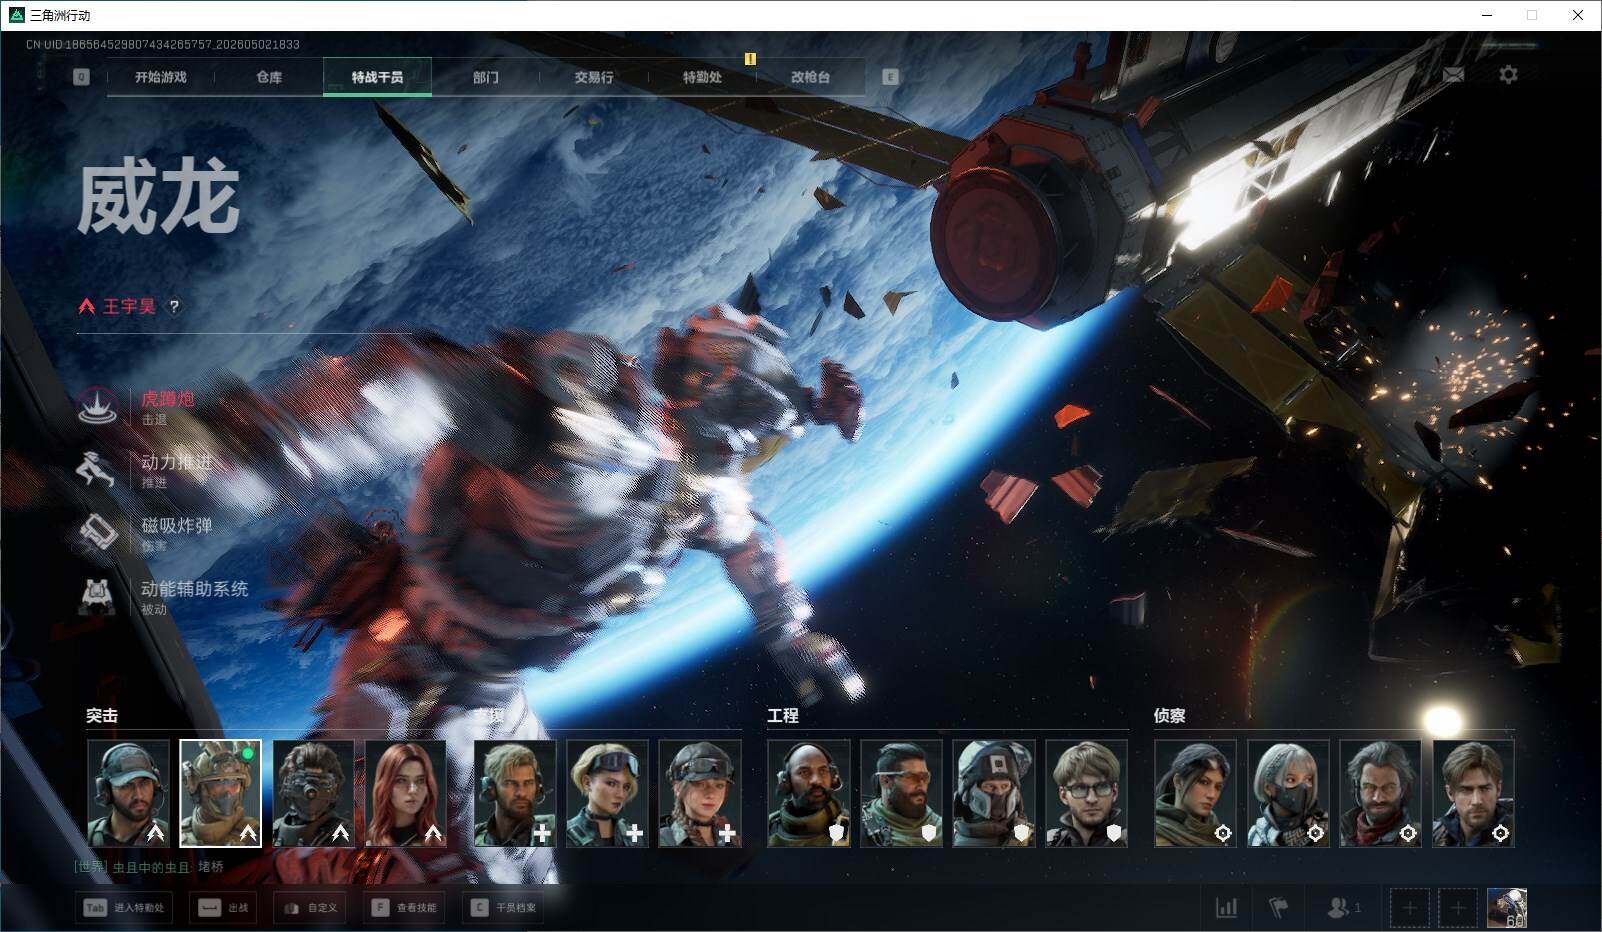The width and height of the screenshot is (1602, 932).
Task: Open the 干员档案 operator file button
Action: tap(504, 908)
